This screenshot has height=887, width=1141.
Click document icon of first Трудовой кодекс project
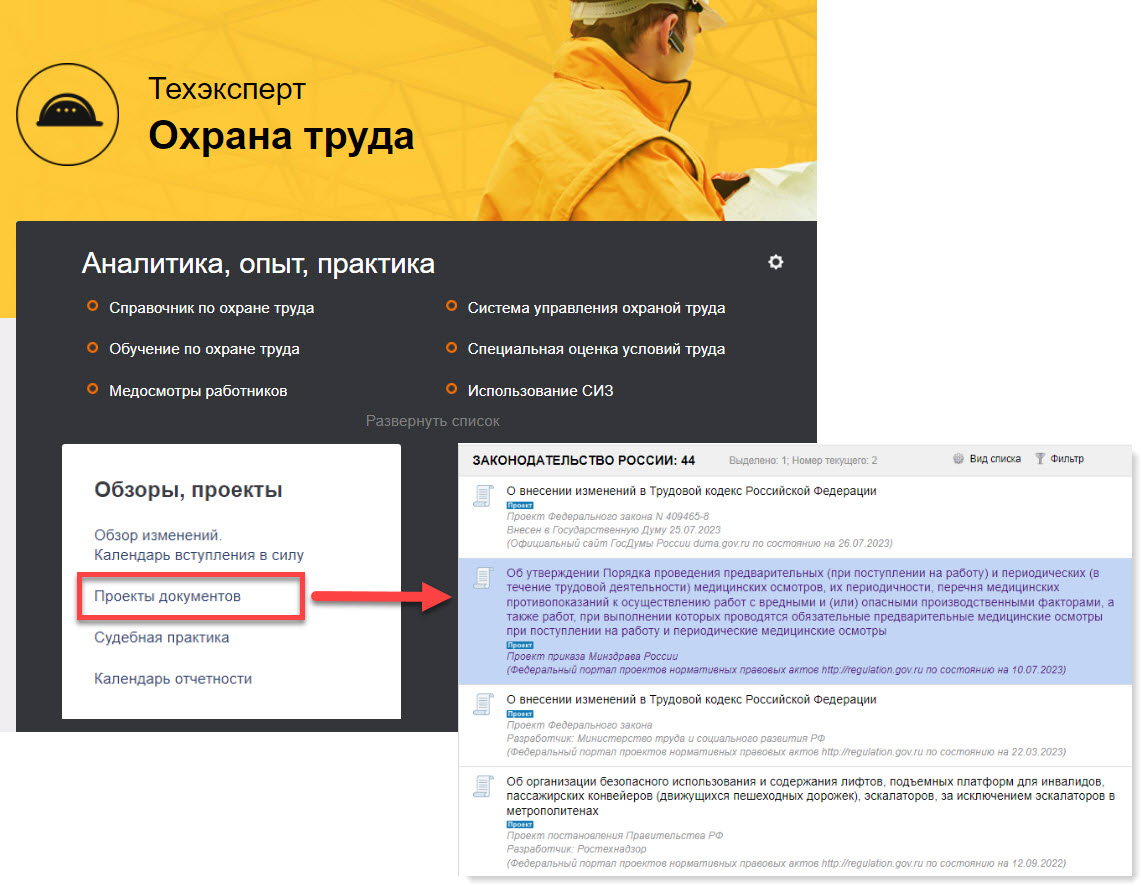483,496
